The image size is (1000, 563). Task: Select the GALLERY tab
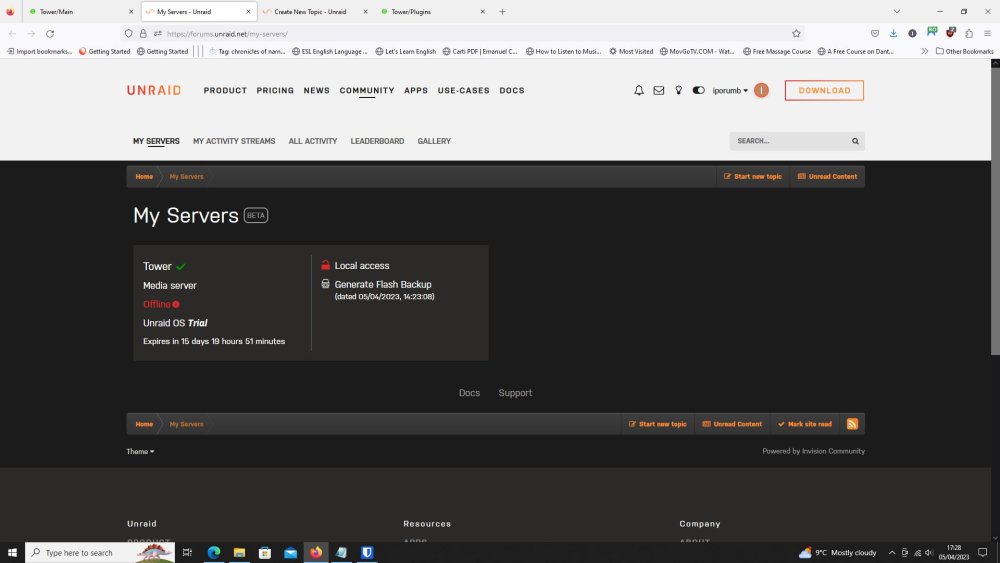tap(434, 141)
